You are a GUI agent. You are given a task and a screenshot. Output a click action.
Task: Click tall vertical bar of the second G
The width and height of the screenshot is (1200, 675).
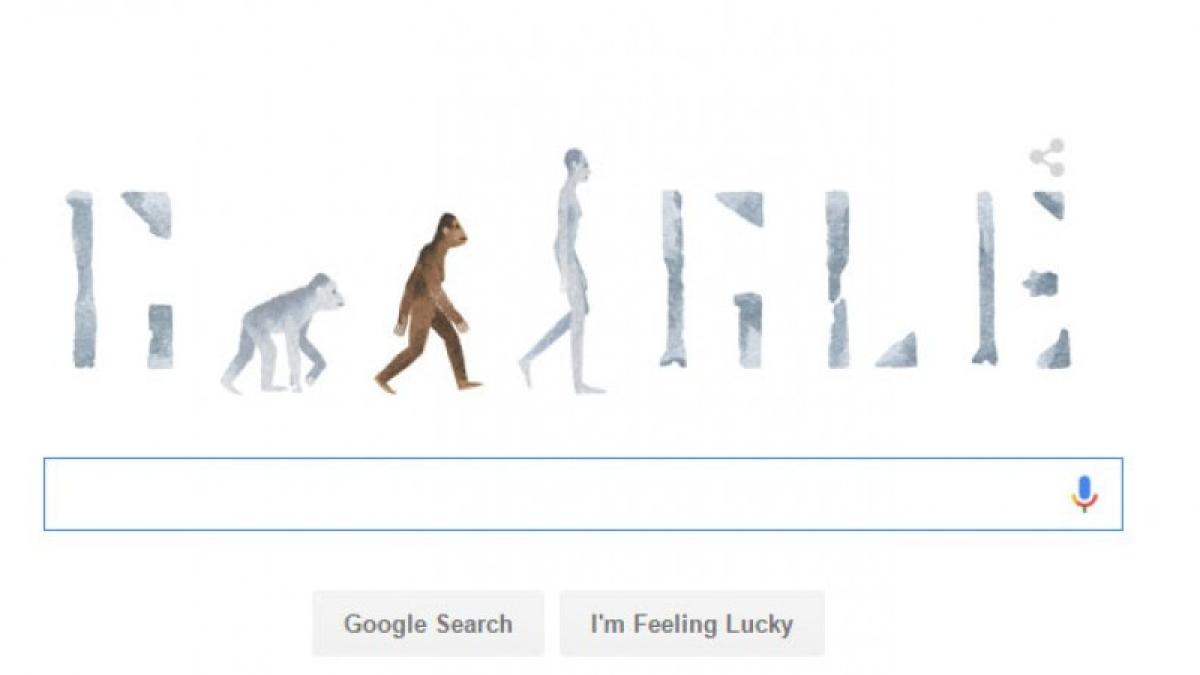point(673,279)
